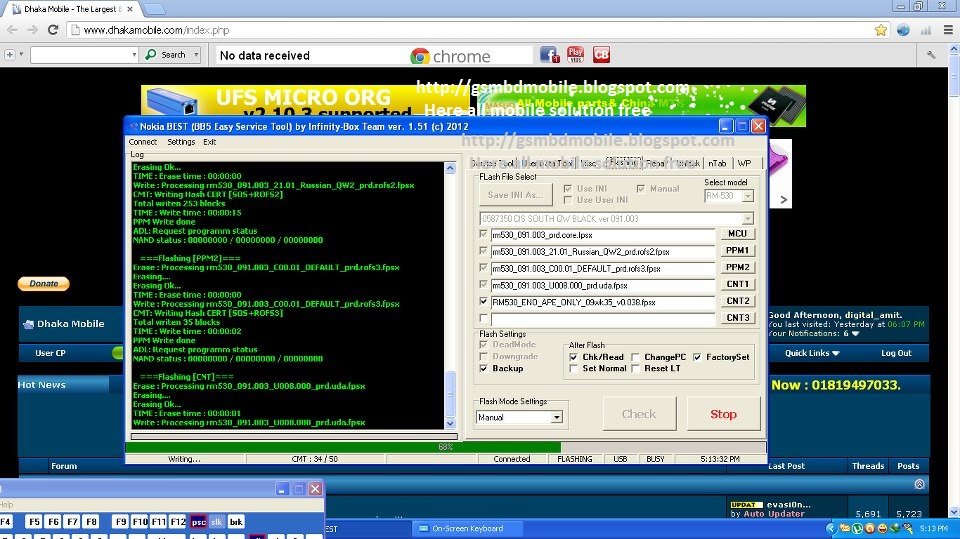Bookmark this page with the star icon
The width and height of the screenshot is (960, 539).
coord(880,30)
